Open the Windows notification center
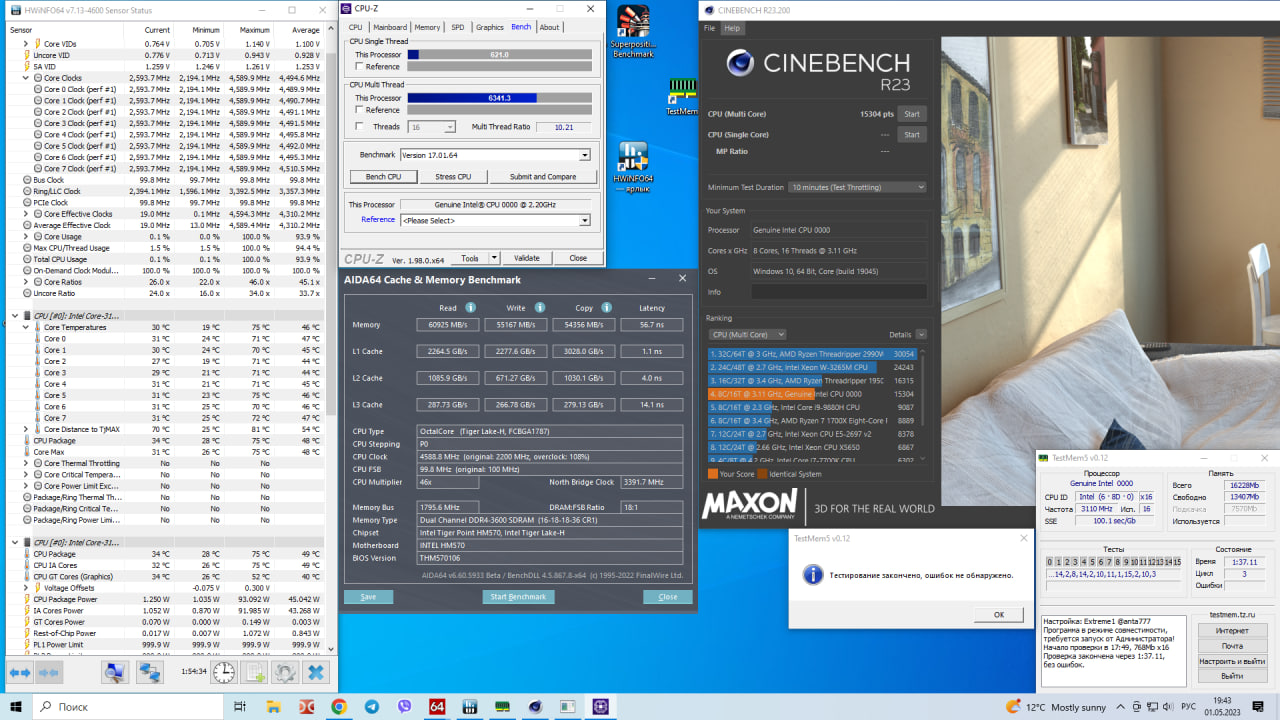This screenshot has height=720, width=1280. click(x=1259, y=706)
